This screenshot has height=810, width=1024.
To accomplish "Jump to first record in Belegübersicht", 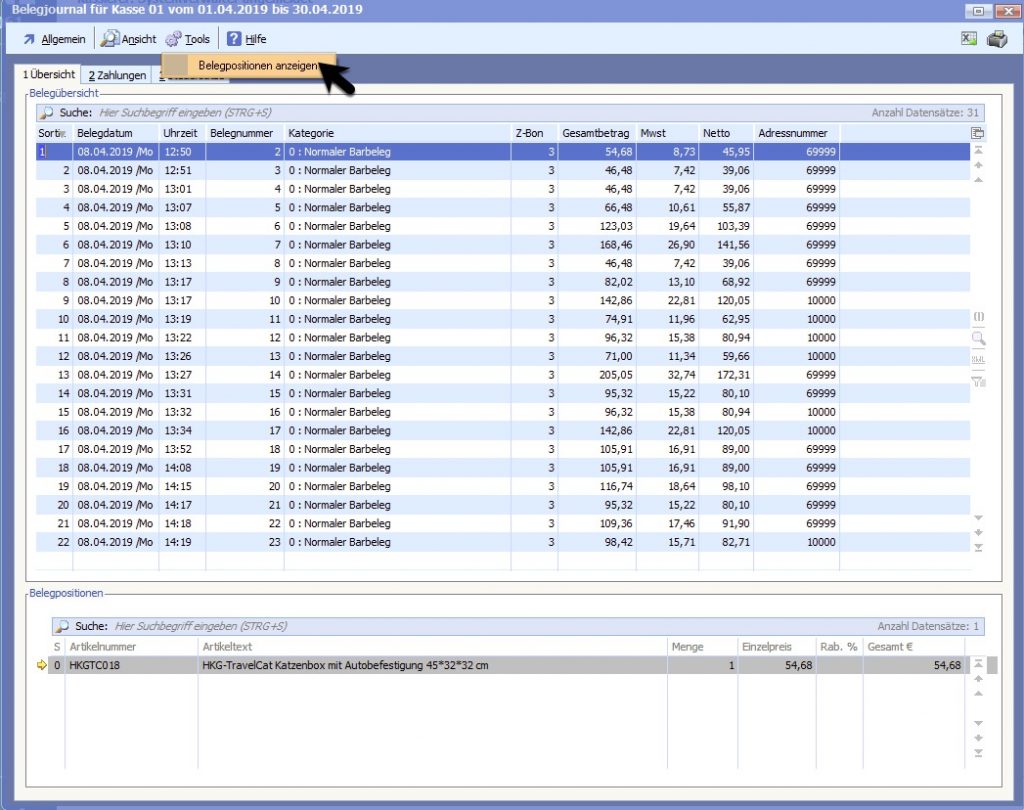I will 978,149.
